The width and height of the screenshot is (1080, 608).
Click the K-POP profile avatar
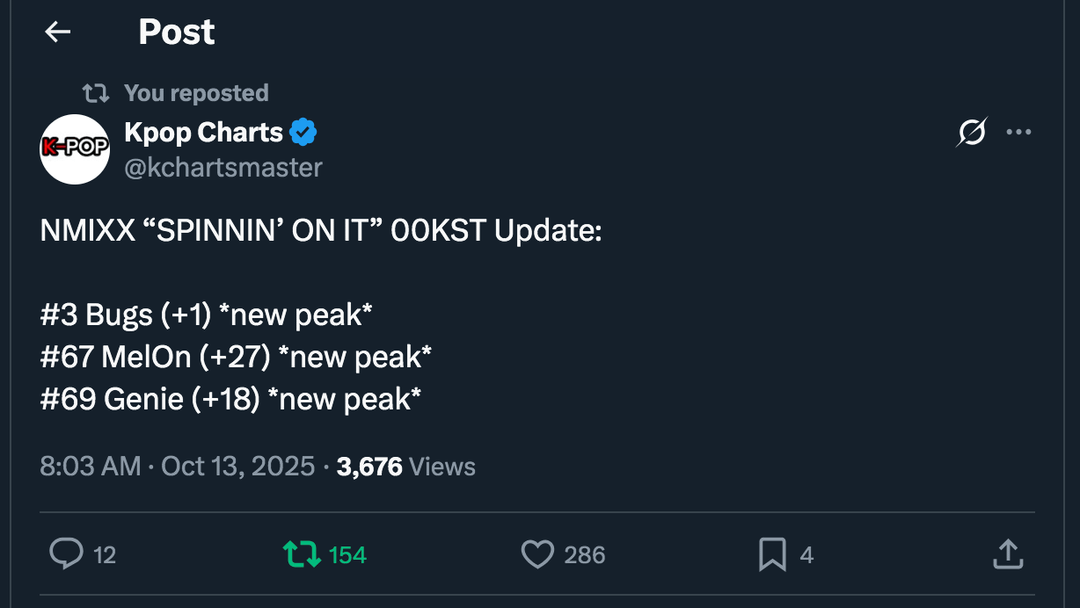[x=75, y=149]
